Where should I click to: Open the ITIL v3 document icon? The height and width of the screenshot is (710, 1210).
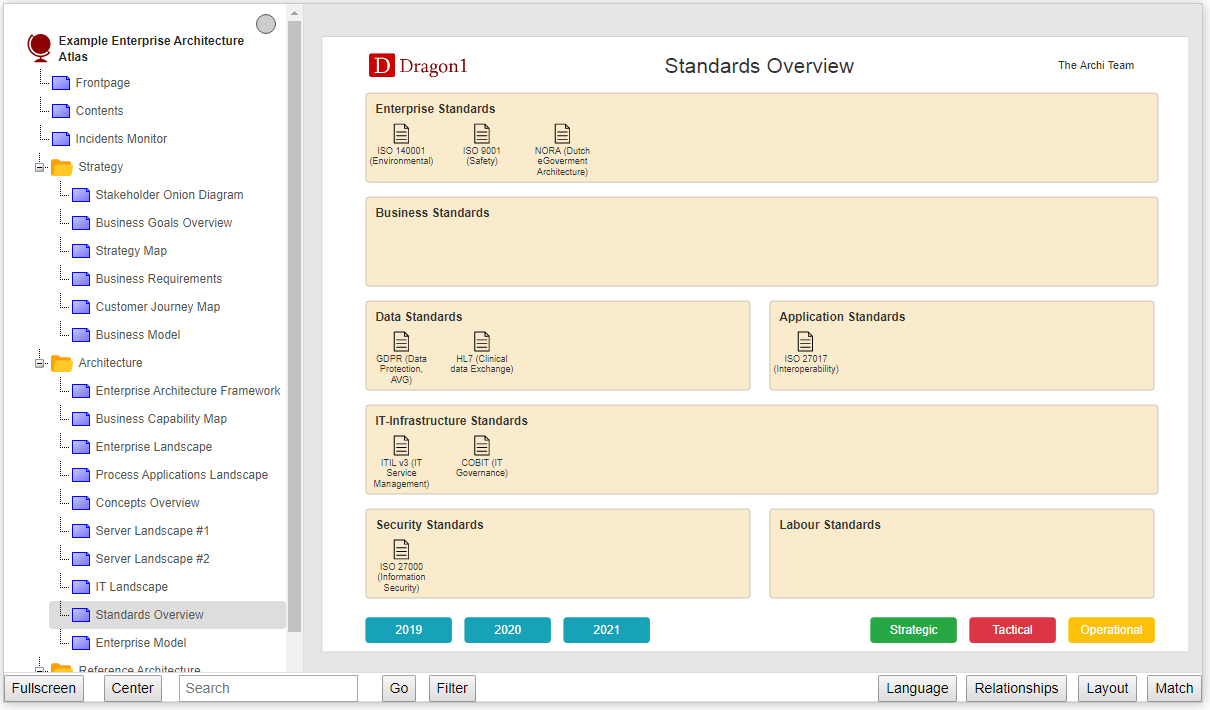click(x=401, y=445)
